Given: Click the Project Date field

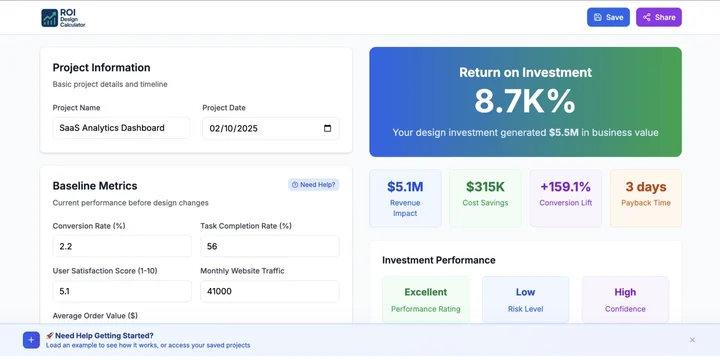Looking at the screenshot, I should (270, 128).
